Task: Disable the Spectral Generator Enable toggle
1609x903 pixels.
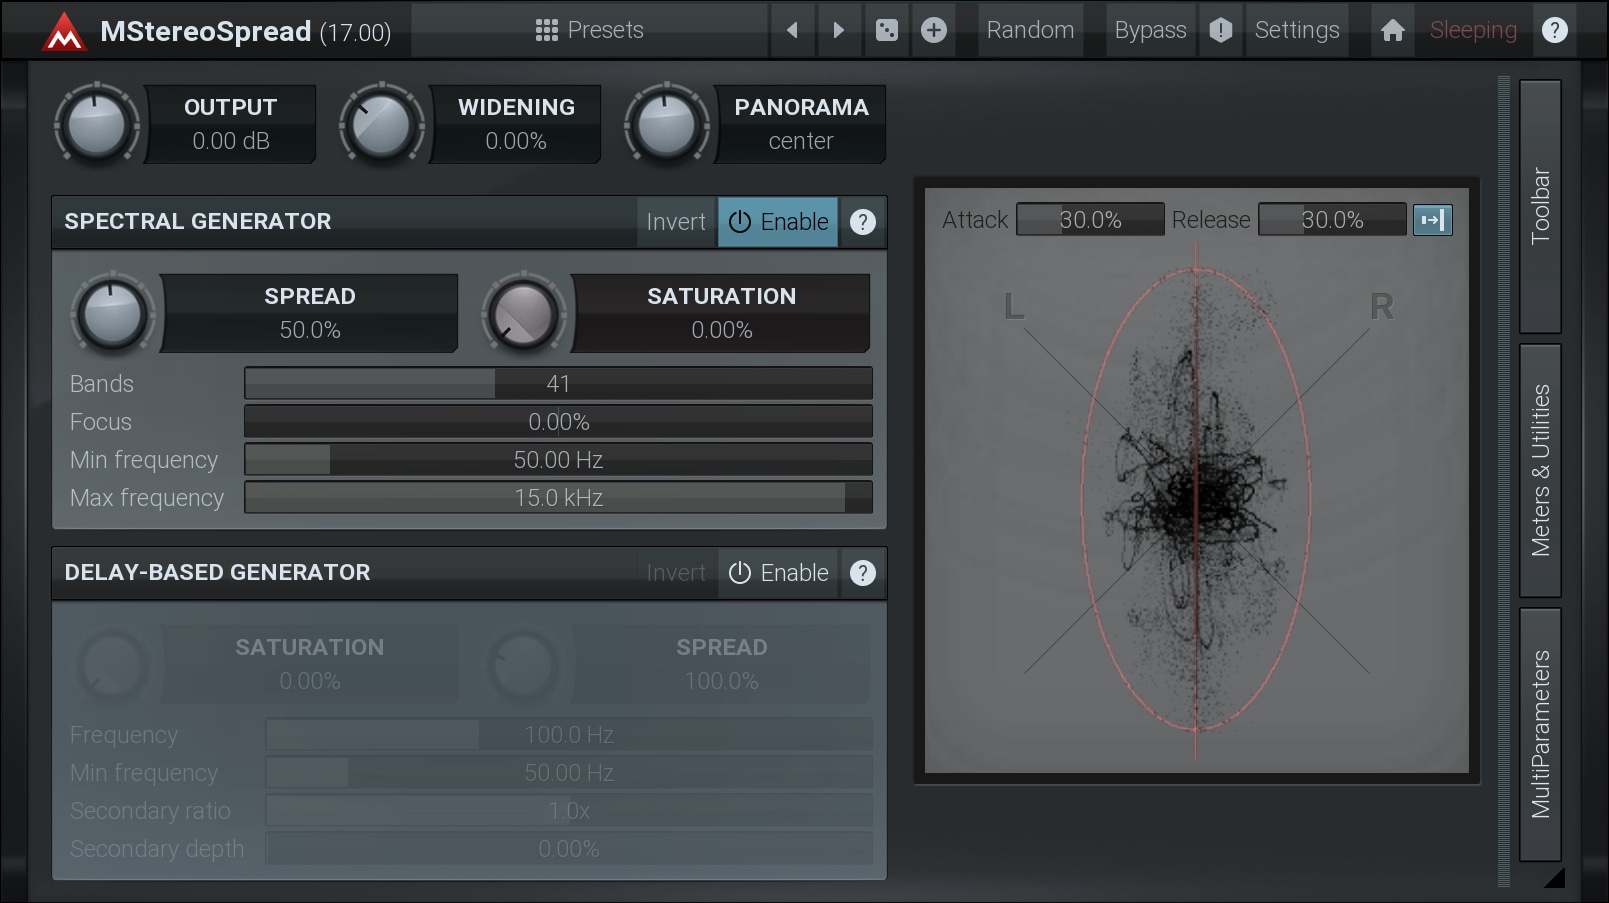Action: [x=778, y=222]
